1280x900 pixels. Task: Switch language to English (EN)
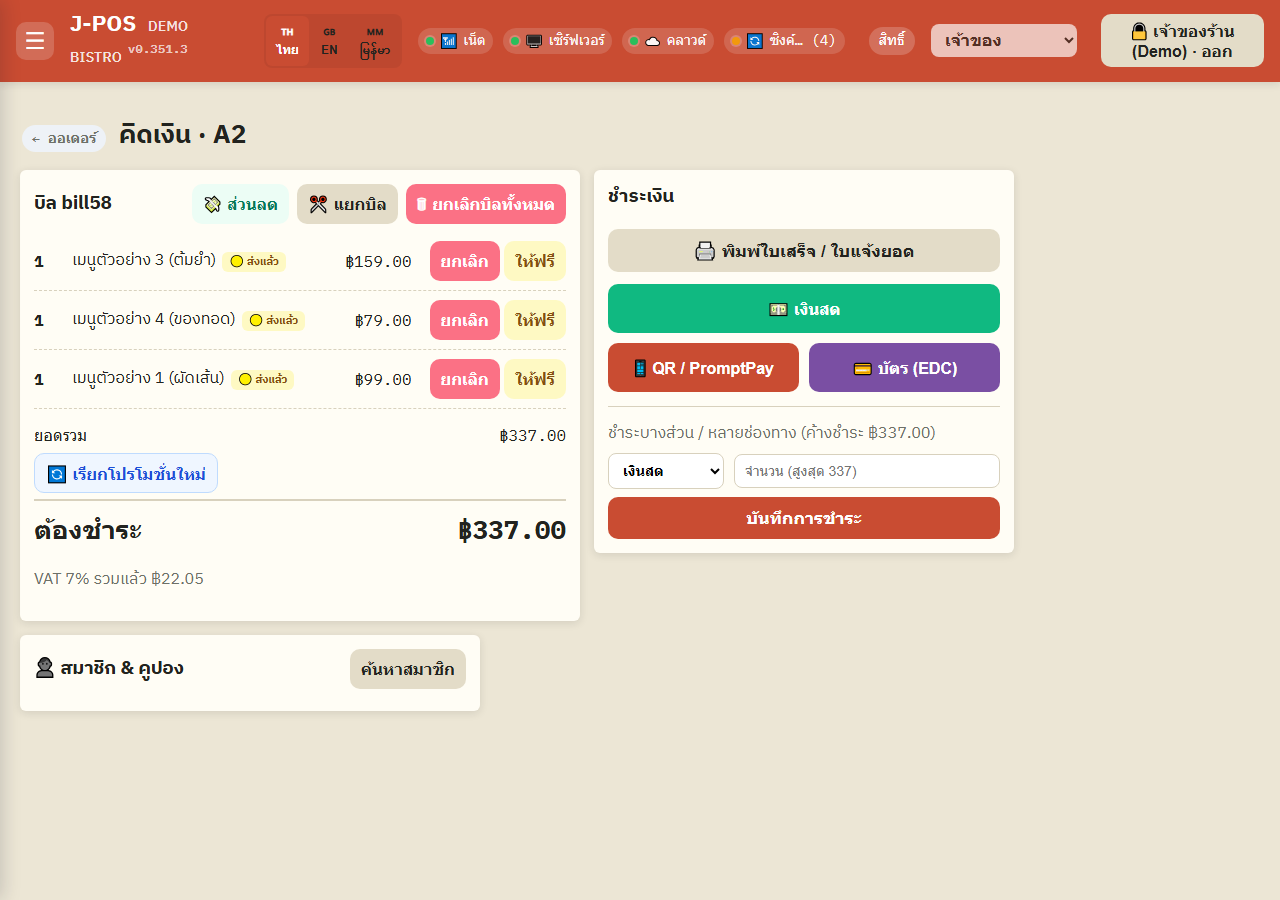(x=329, y=41)
